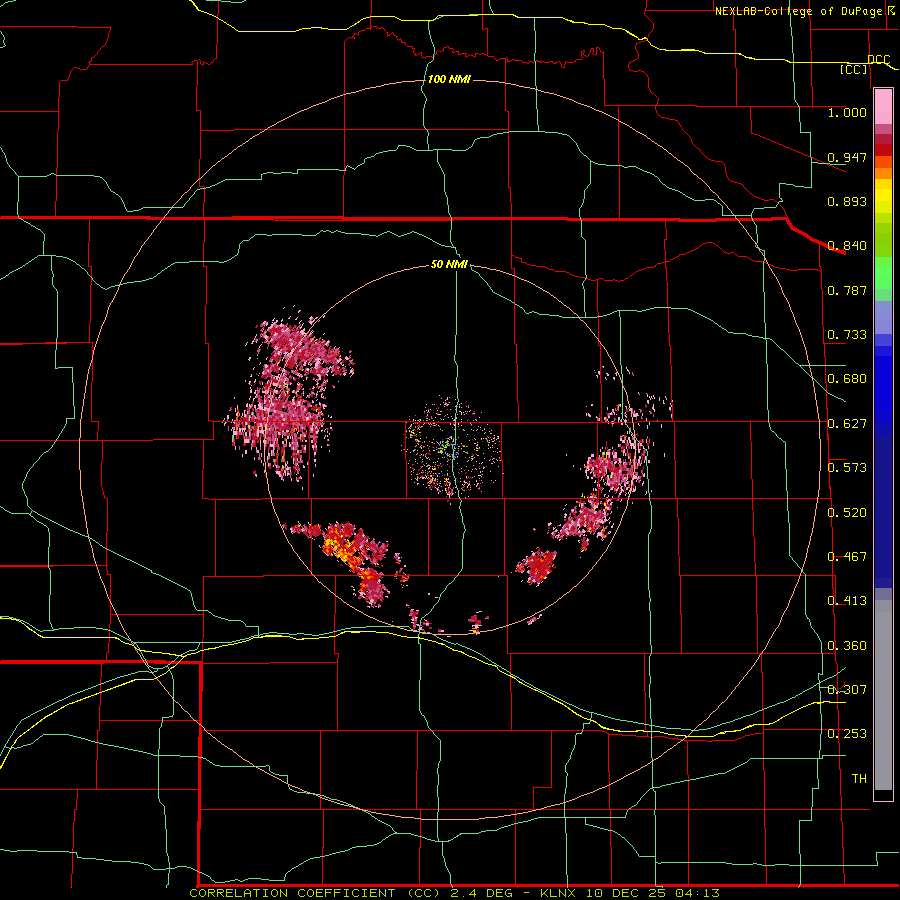Select the 0.307 legend value

click(847, 689)
